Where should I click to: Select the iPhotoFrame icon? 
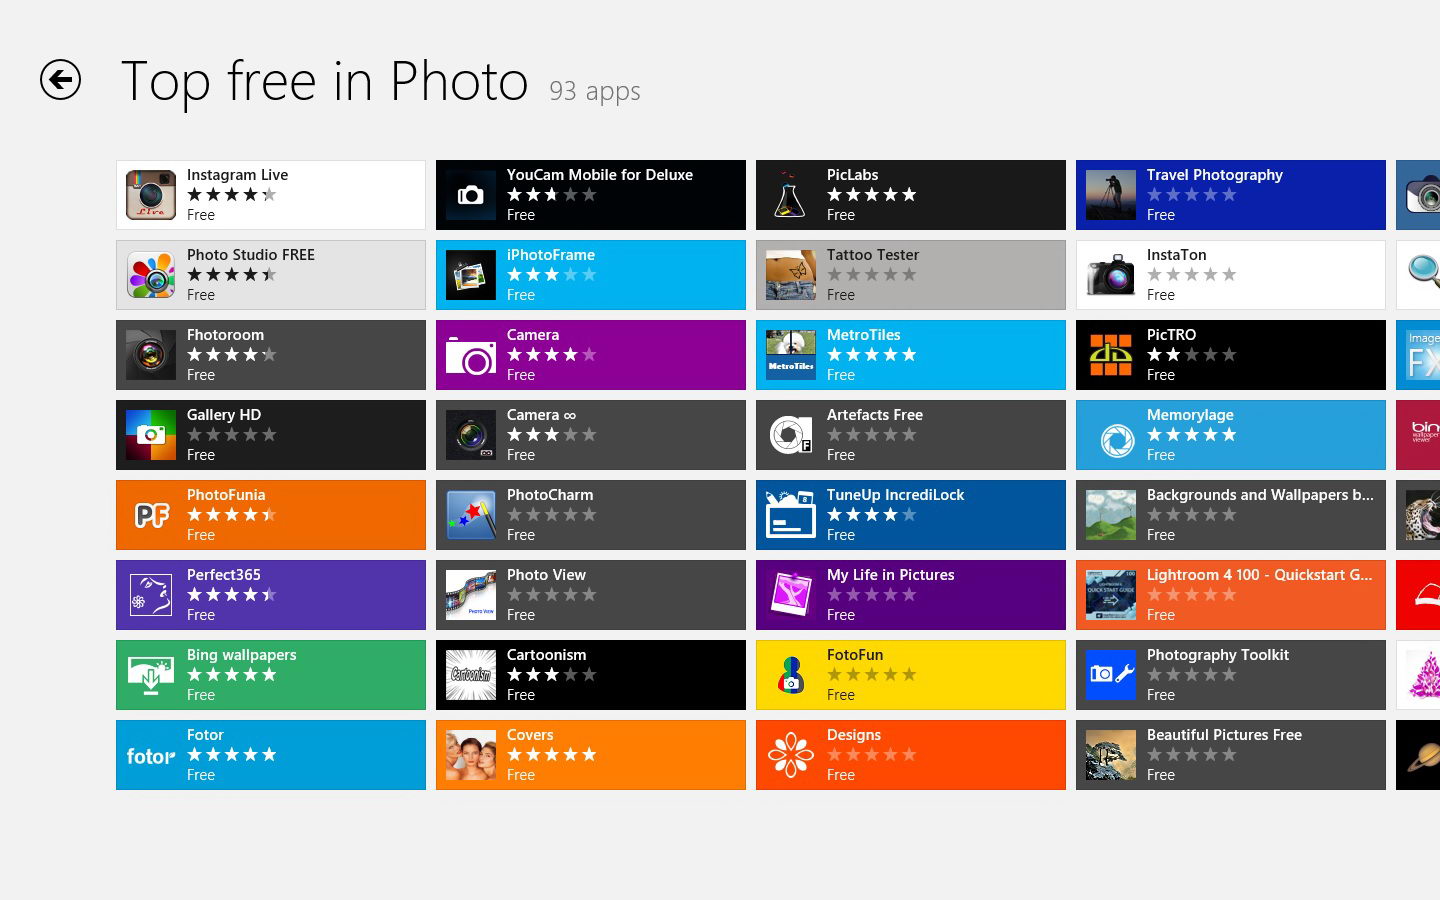(x=471, y=275)
